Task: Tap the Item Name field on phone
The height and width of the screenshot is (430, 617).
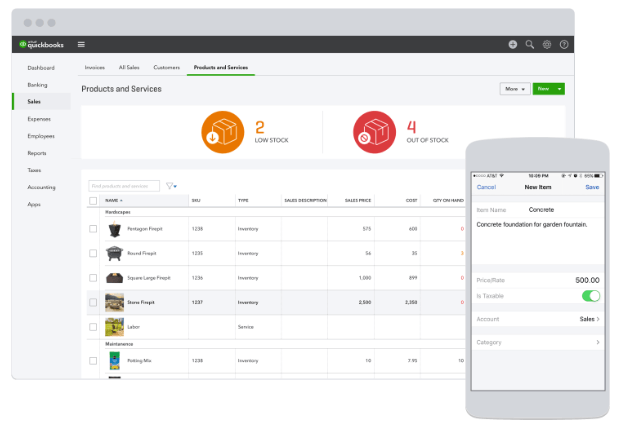Action: click(x=538, y=210)
